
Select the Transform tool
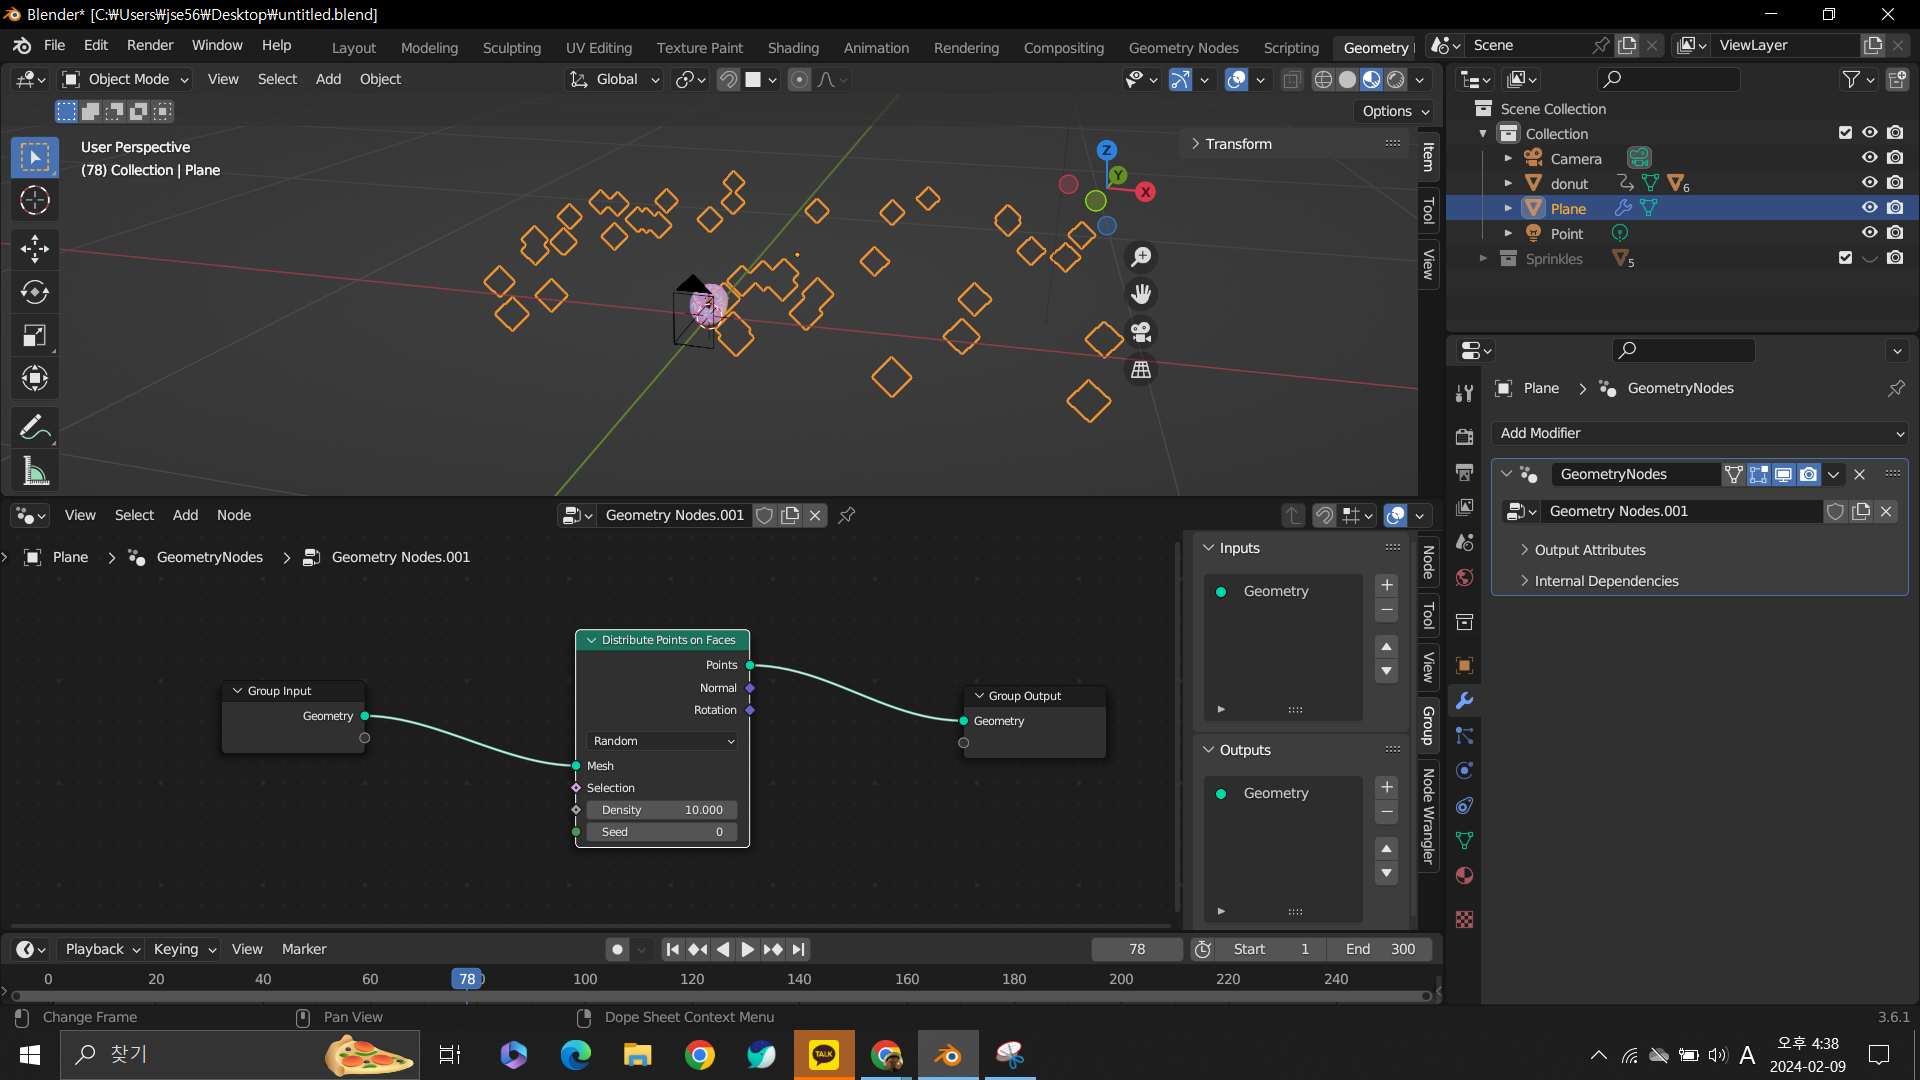pyautogui.click(x=35, y=378)
